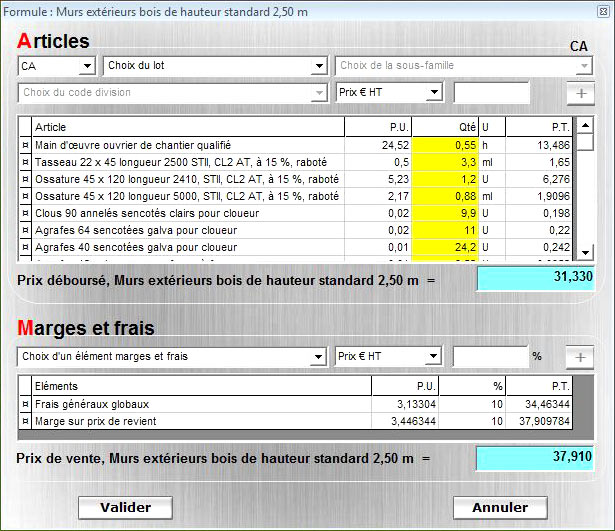Click the Annuler button
615x531 pixels.
pyautogui.click(x=500, y=507)
